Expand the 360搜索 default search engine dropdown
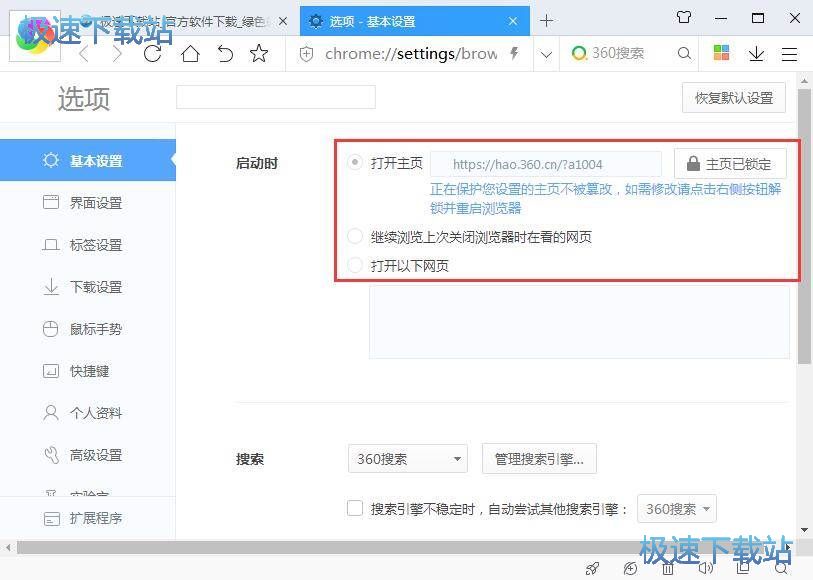 (408, 459)
